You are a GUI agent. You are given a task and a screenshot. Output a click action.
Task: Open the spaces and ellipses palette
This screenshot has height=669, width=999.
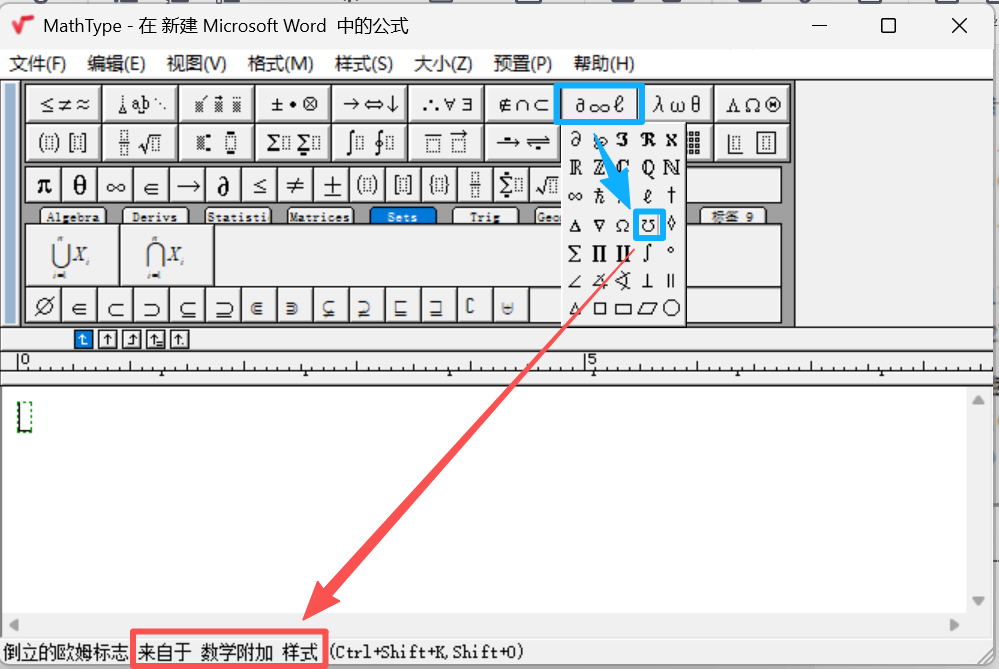[140, 104]
